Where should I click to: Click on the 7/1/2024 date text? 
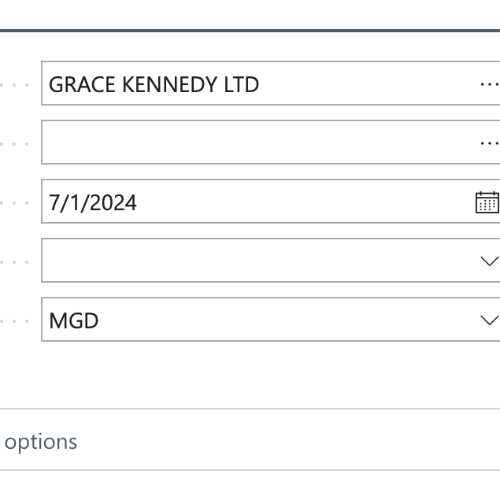point(93,202)
